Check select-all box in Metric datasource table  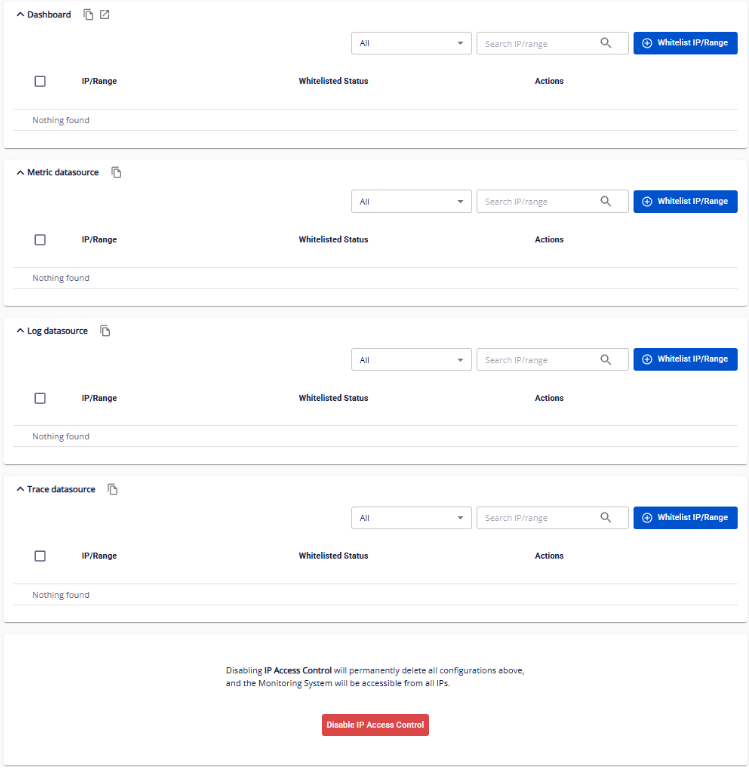coord(40,240)
